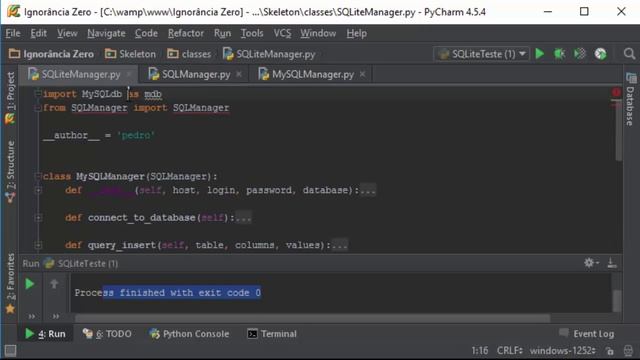640x360 pixels.
Task: Expand the connect_to_database method fold
Action: tap(38, 218)
